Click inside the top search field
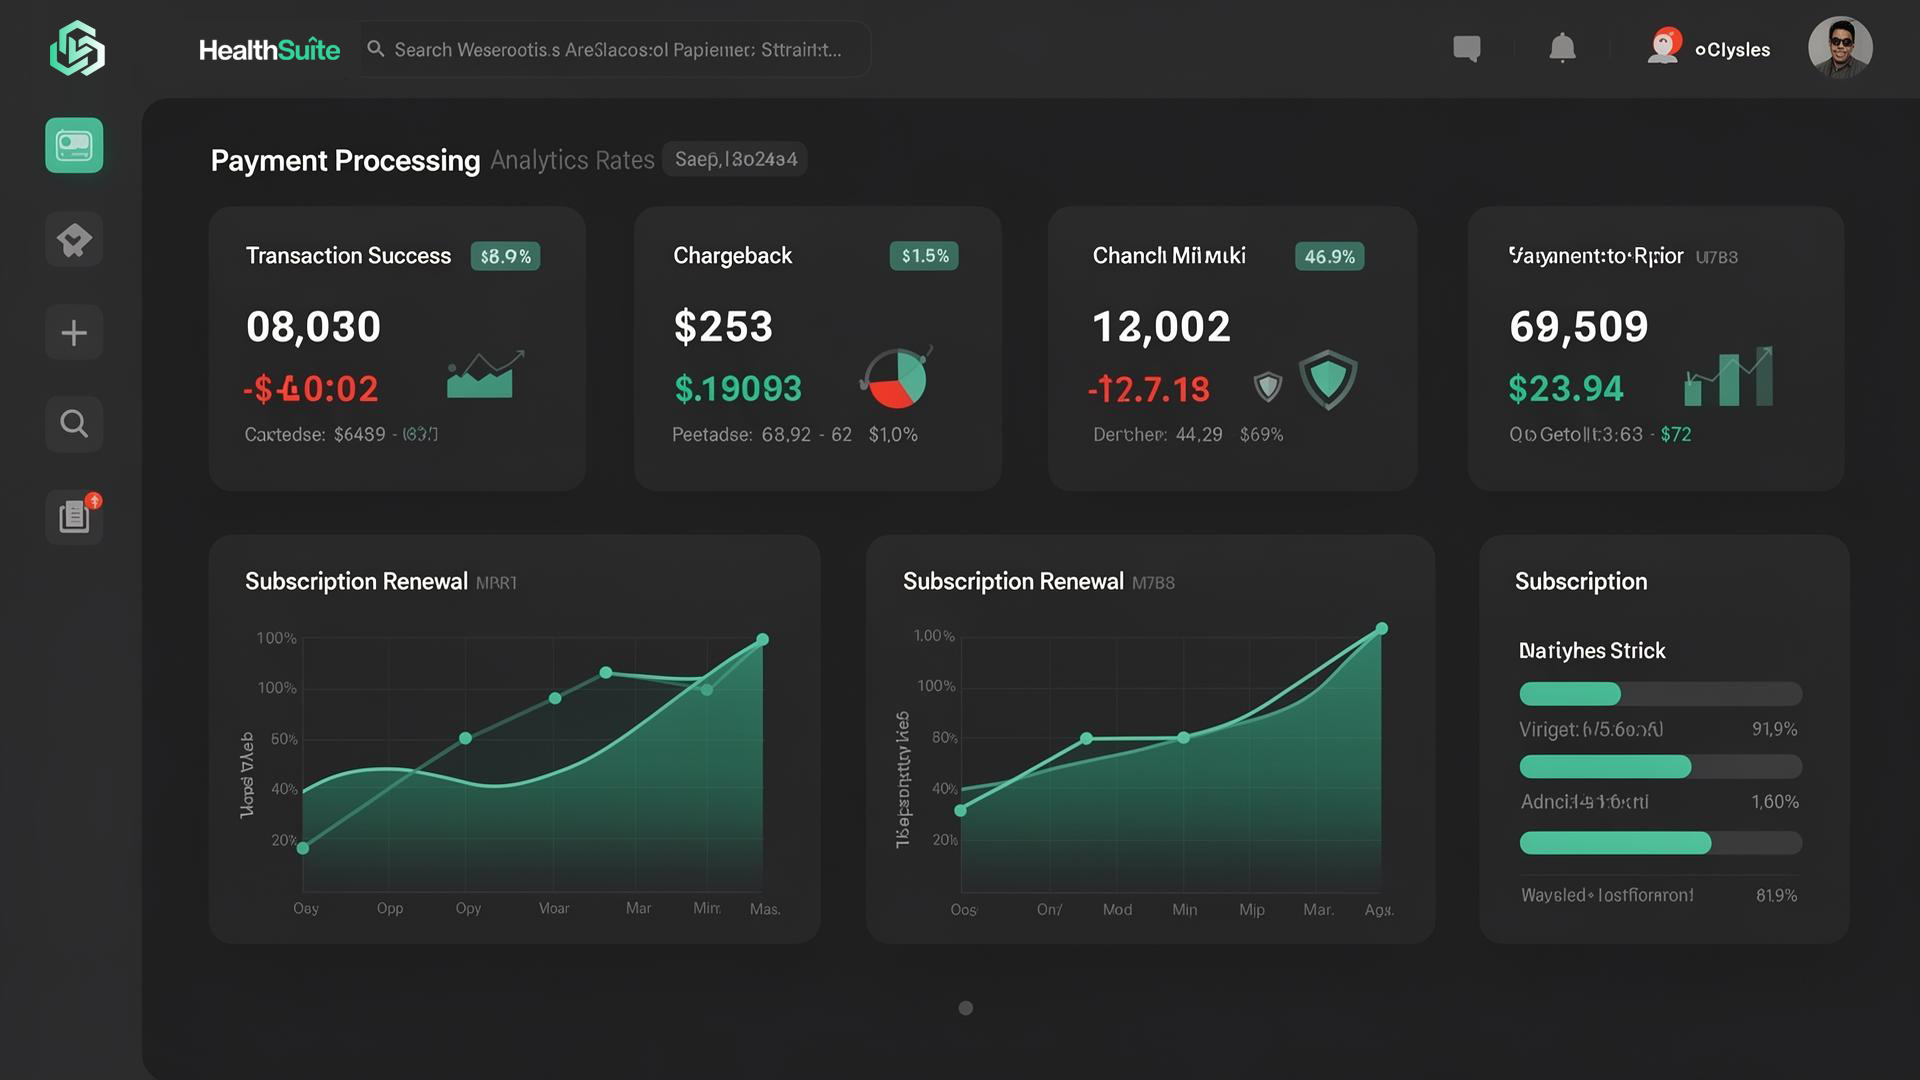This screenshot has width=1920, height=1080. pyautogui.click(x=614, y=48)
